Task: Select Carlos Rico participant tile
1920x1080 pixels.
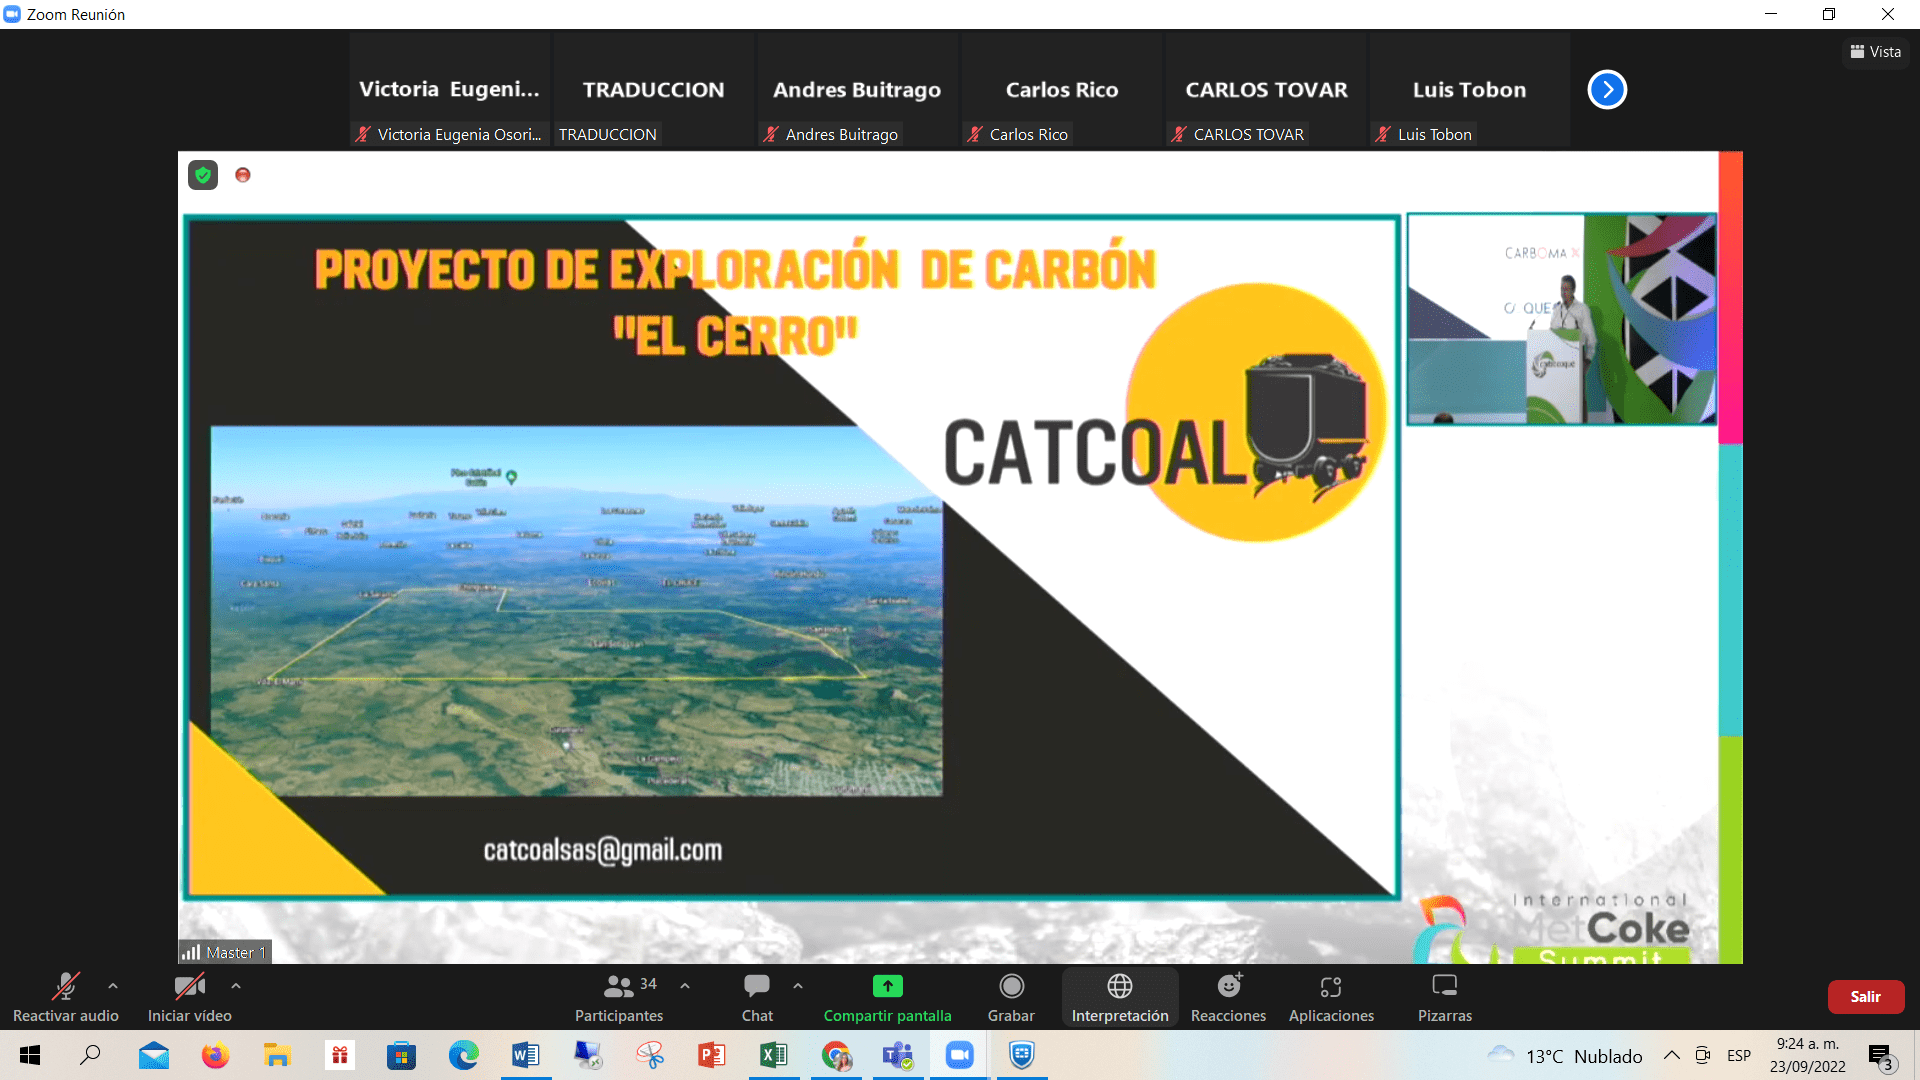Action: [1061, 90]
